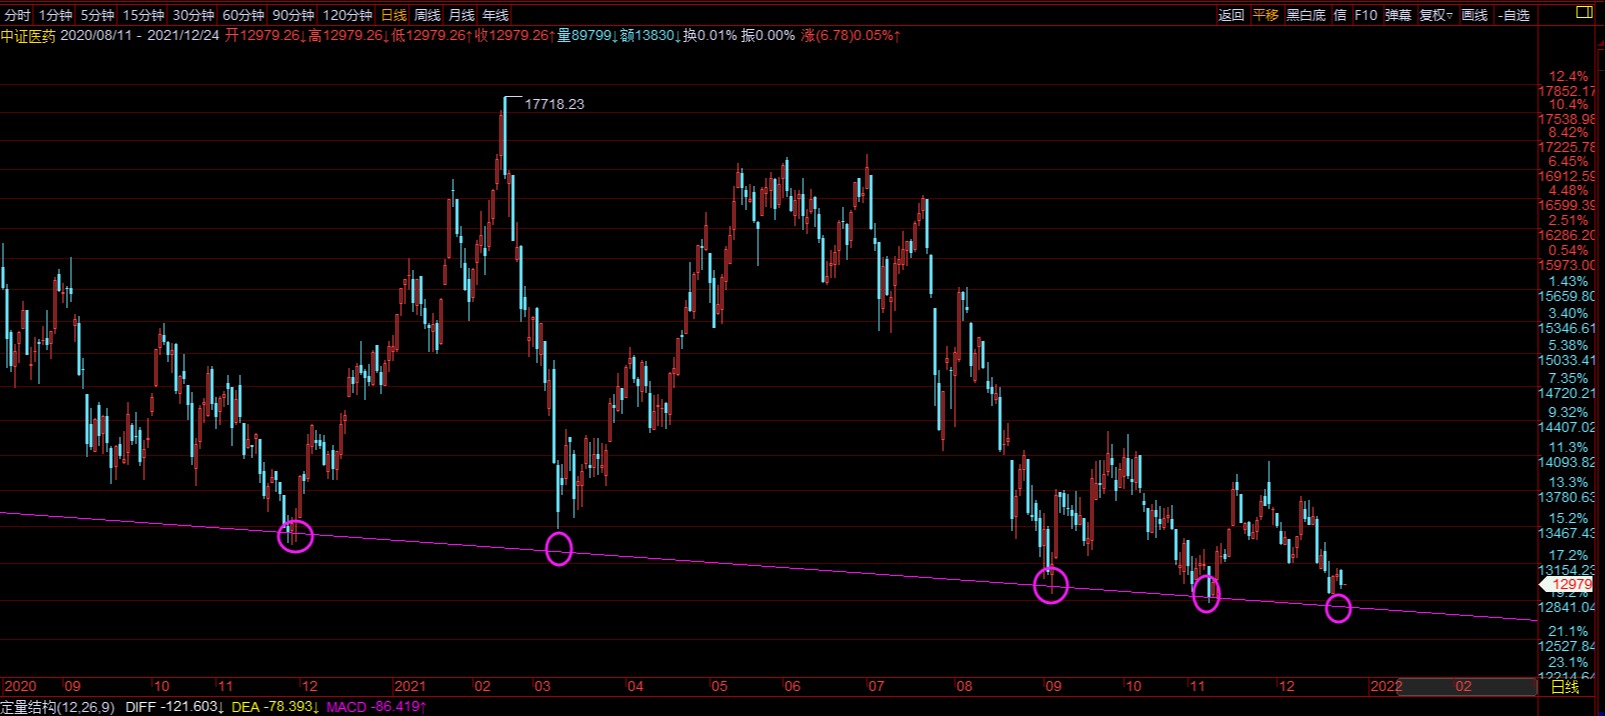Activate the 画线 drawing tool
The image size is (1605, 716).
coord(1474,15)
